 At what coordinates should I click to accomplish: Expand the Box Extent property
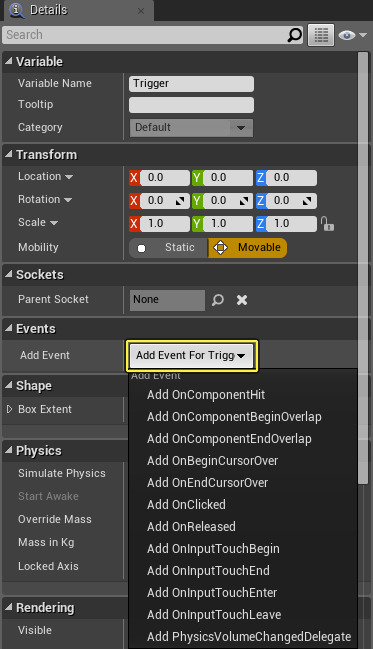pyautogui.click(x=10, y=409)
